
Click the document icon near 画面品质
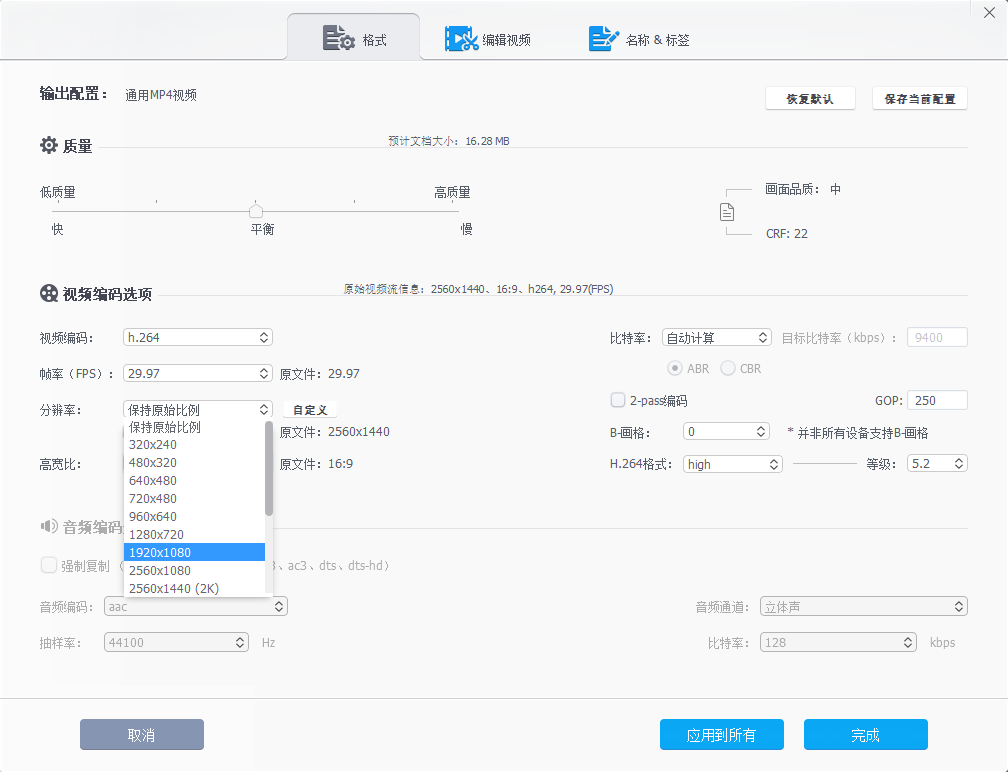[x=727, y=210]
